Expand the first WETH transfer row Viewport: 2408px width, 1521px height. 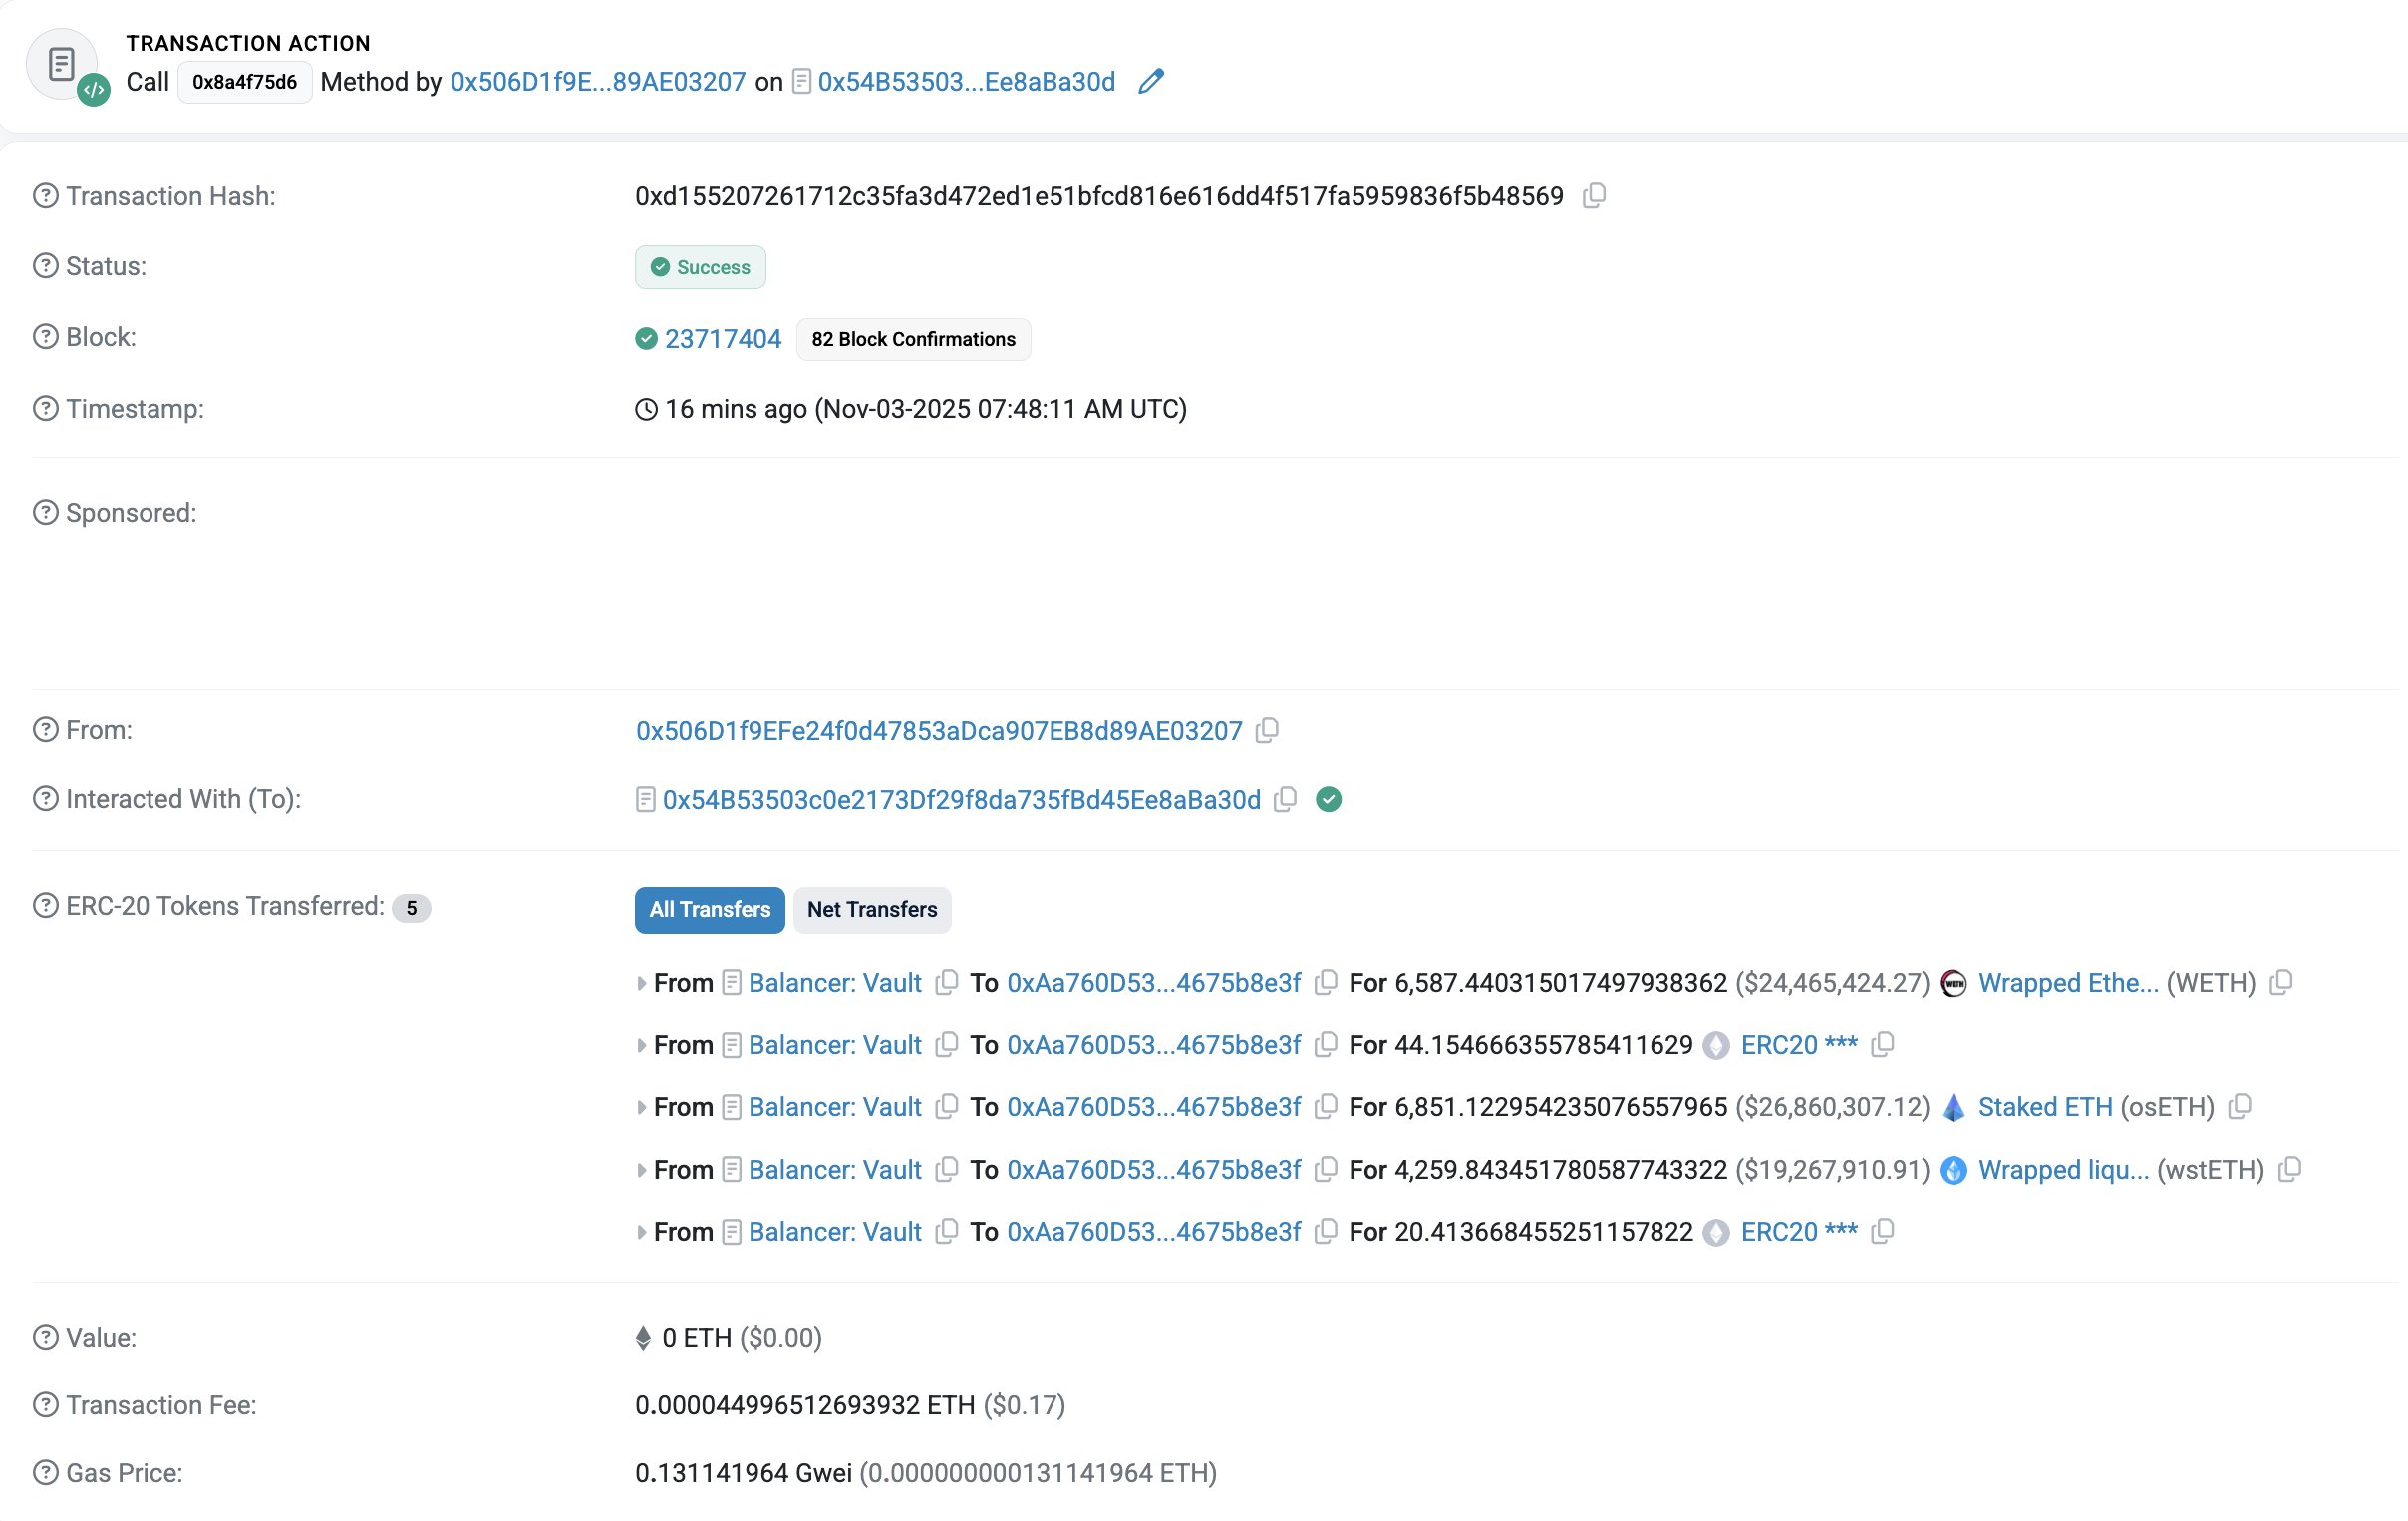tap(641, 983)
